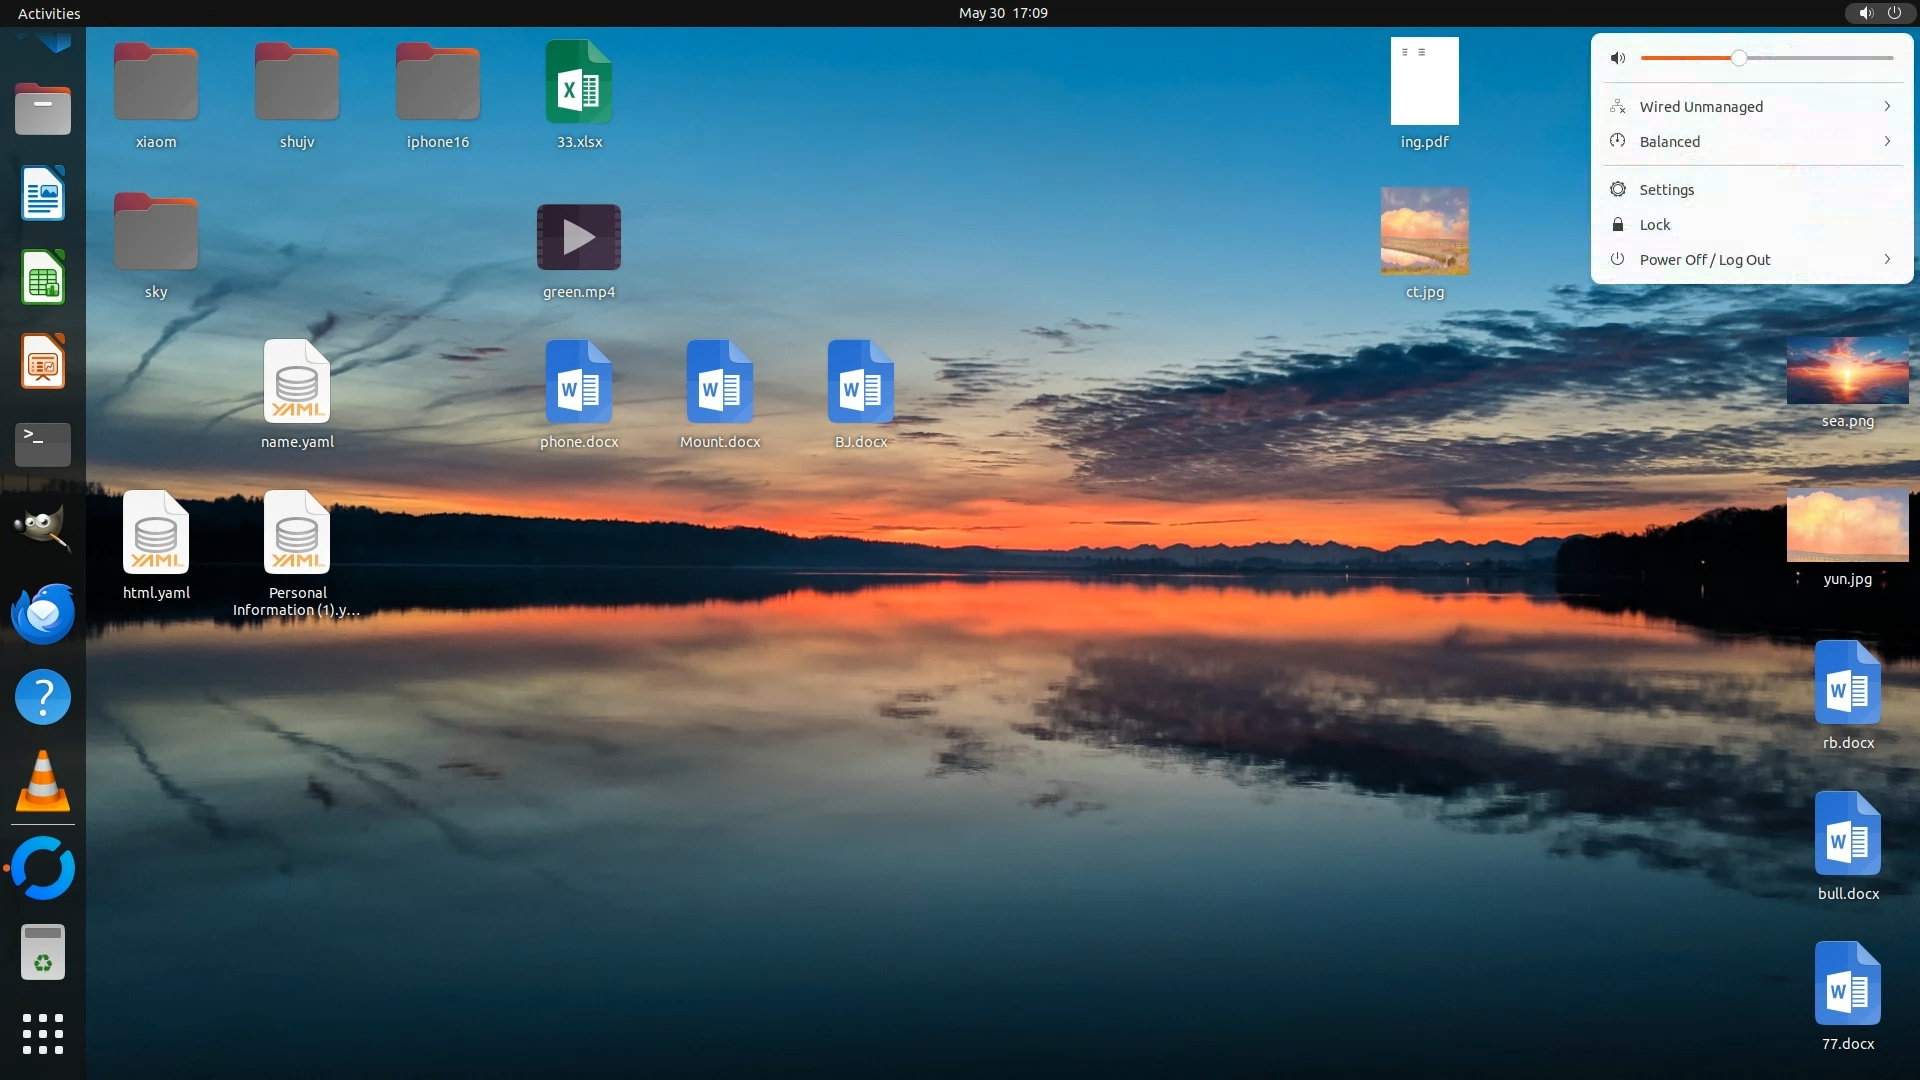Select the green.mp4 video file
Viewport: 1920px width, 1080px height.
point(579,238)
